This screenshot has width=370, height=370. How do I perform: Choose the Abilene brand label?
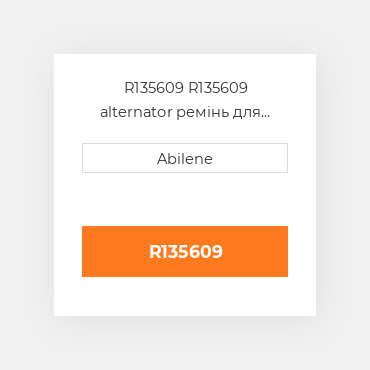[185, 159]
